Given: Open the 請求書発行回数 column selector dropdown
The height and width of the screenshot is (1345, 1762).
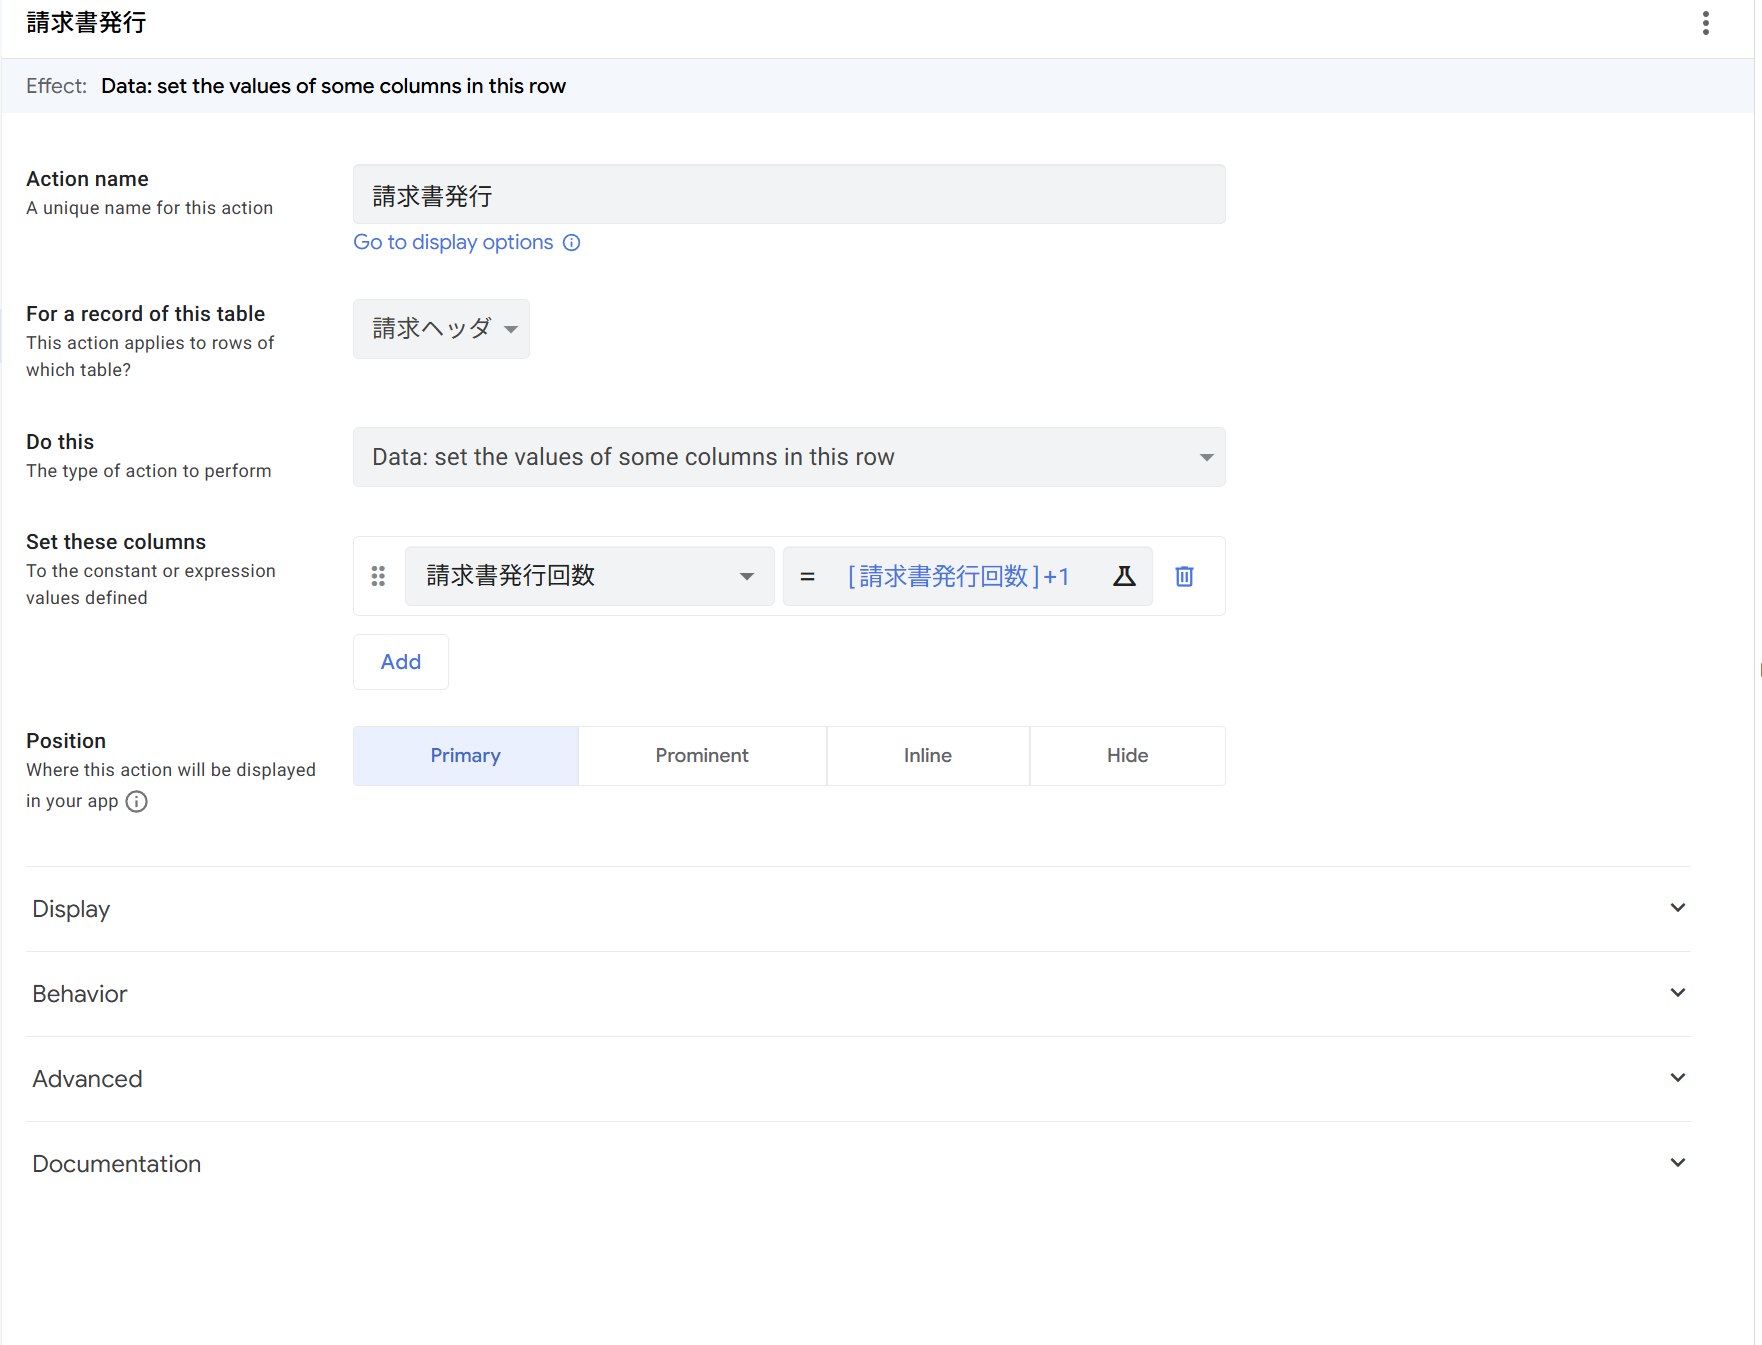Looking at the screenshot, I should [589, 576].
